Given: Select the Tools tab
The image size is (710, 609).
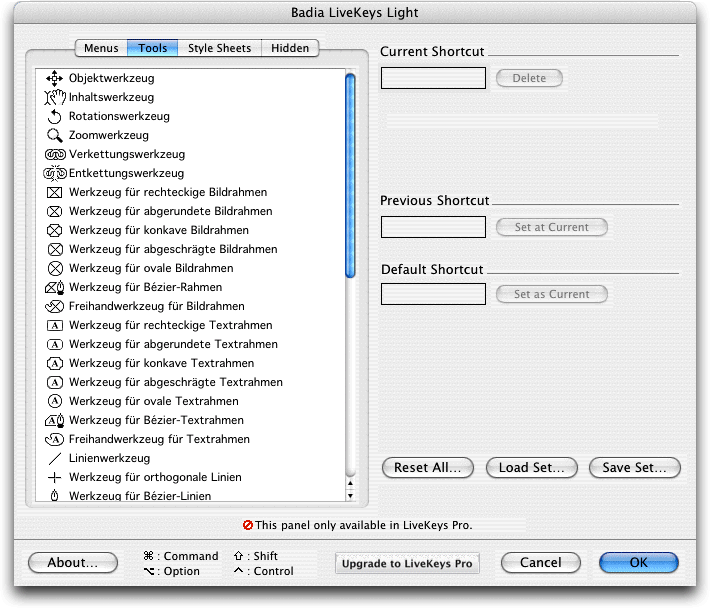Looking at the screenshot, I should (x=153, y=48).
